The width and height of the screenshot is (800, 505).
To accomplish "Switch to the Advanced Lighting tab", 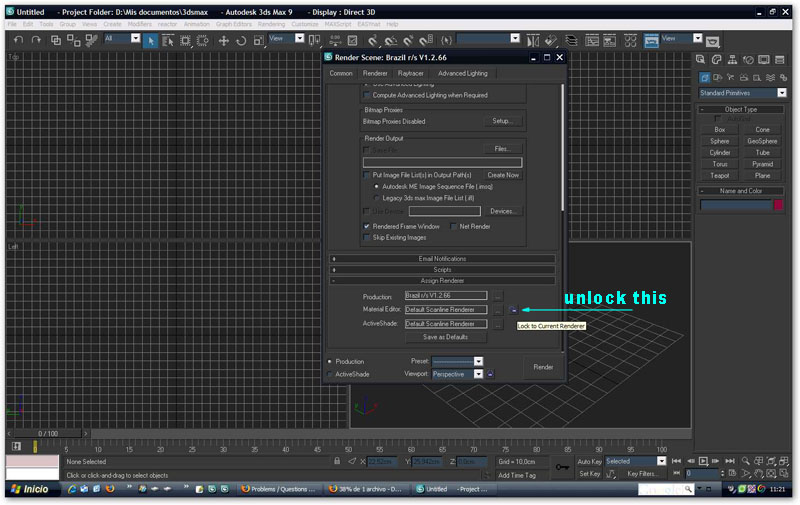I will pyautogui.click(x=463, y=73).
